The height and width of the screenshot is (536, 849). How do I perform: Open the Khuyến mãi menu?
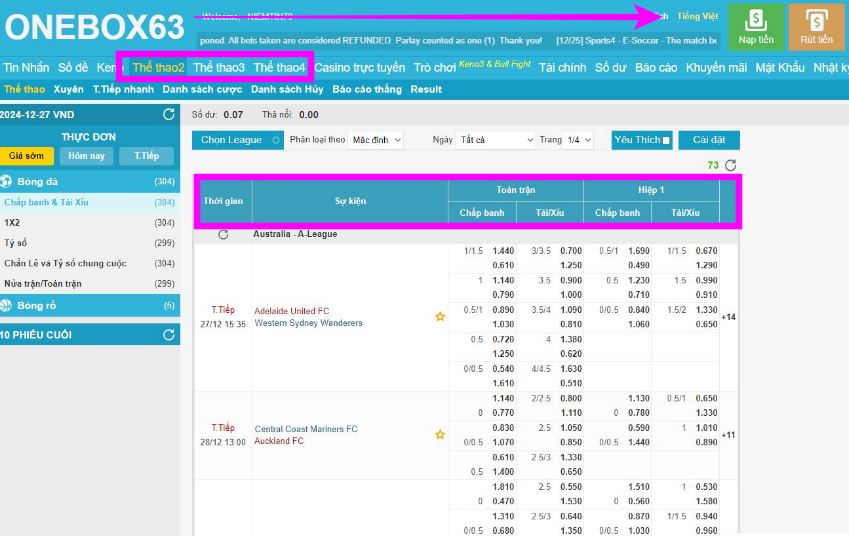[x=716, y=68]
